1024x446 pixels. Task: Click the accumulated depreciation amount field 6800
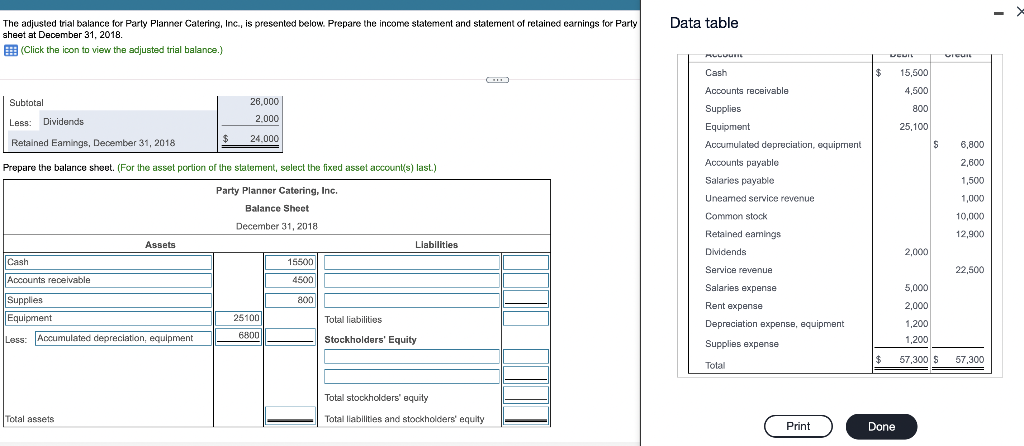[238, 336]
